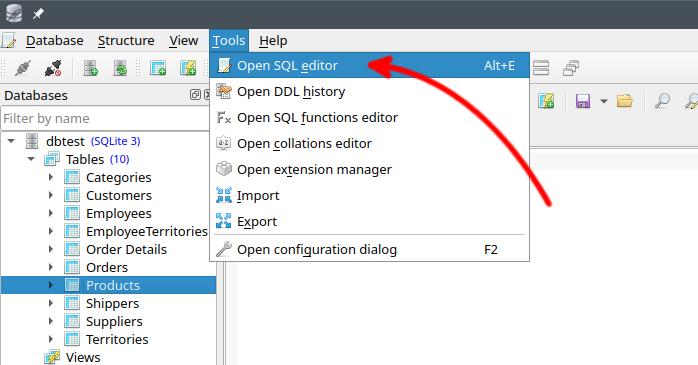698x365 pixels.
Task: Click the disconnect from database icon
Action: pos(53,68)
